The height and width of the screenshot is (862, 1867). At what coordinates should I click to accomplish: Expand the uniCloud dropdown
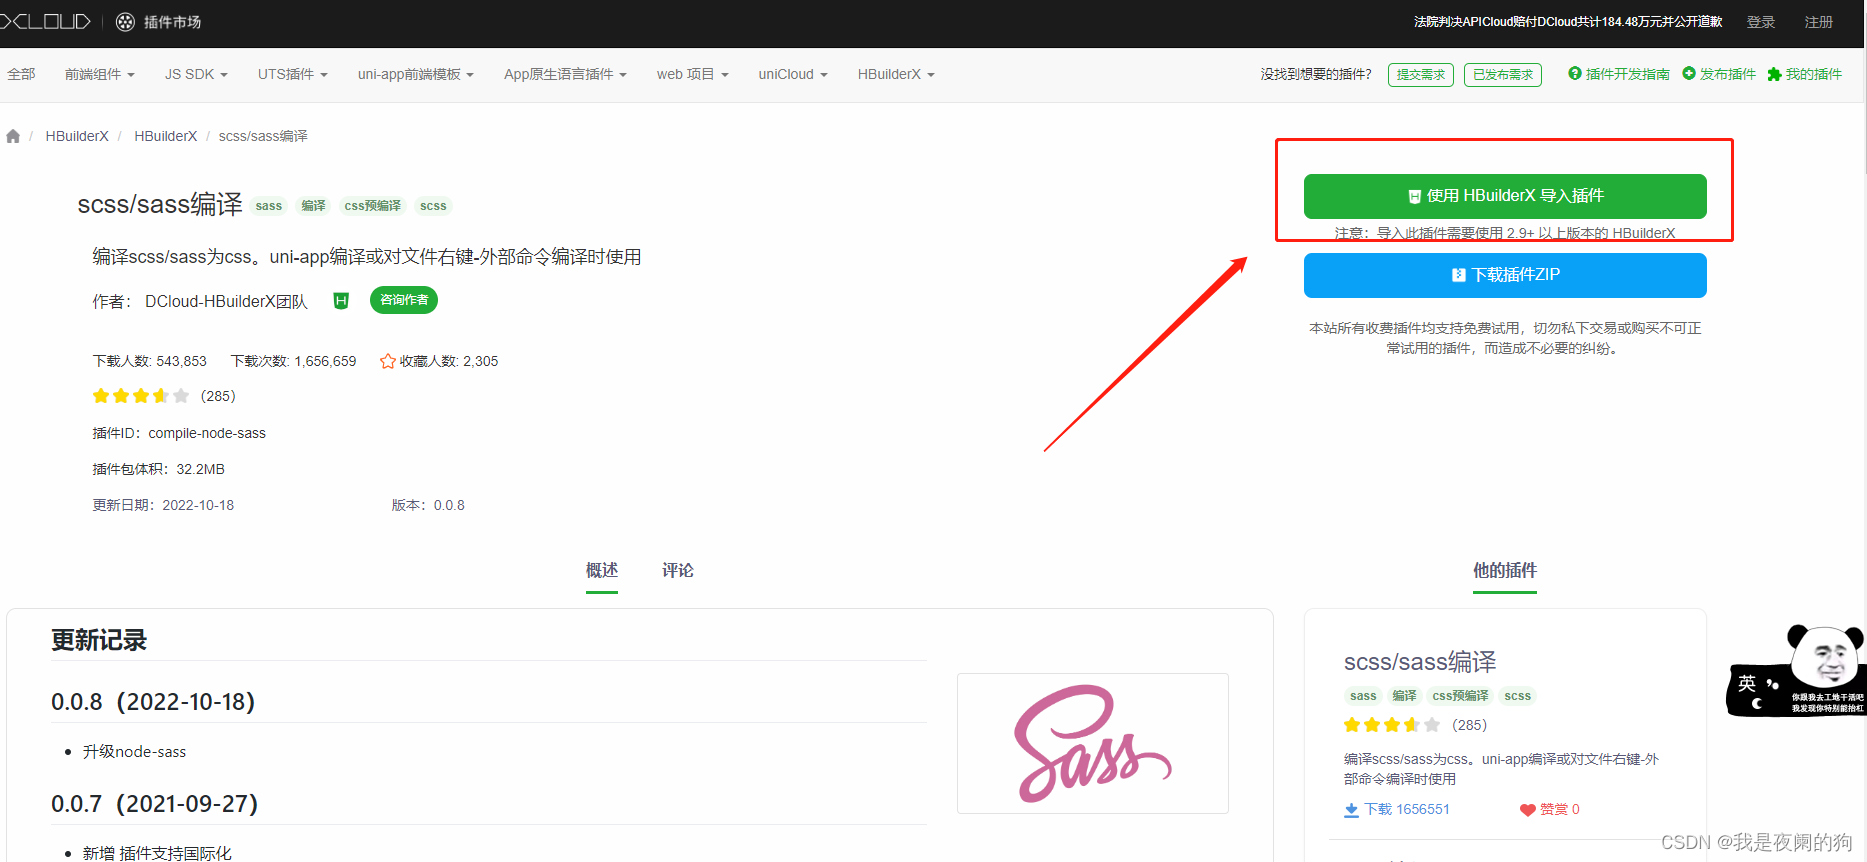click(x=793, y=74)
